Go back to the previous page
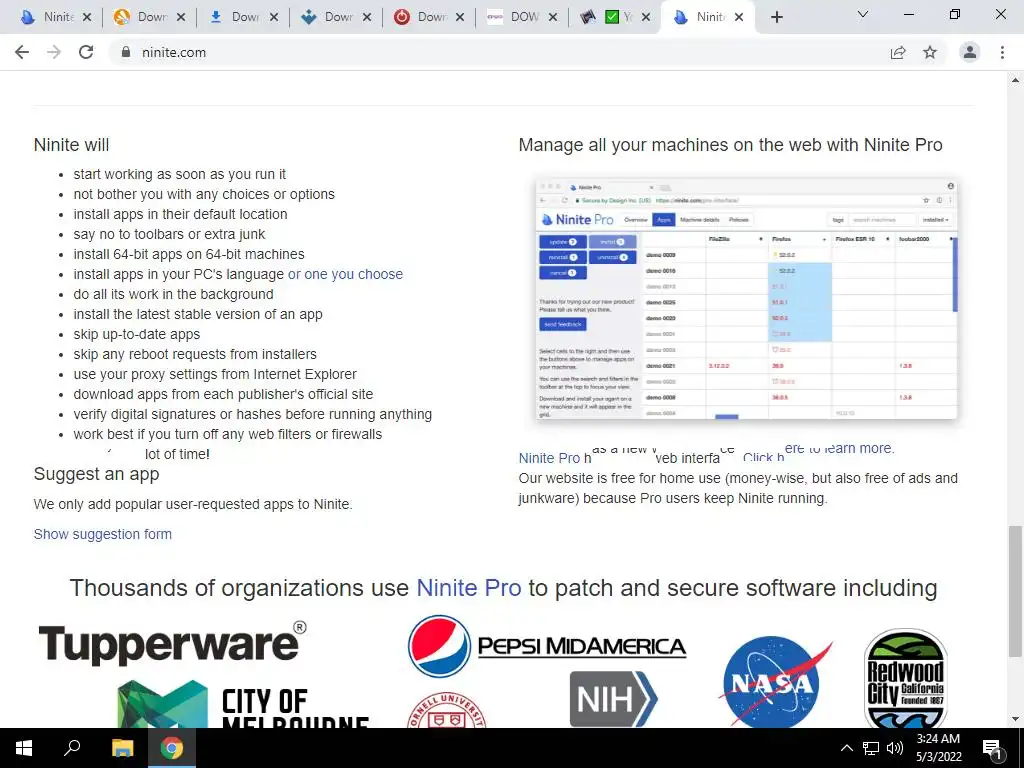1024x768 pixels. [x=22, y=52]
